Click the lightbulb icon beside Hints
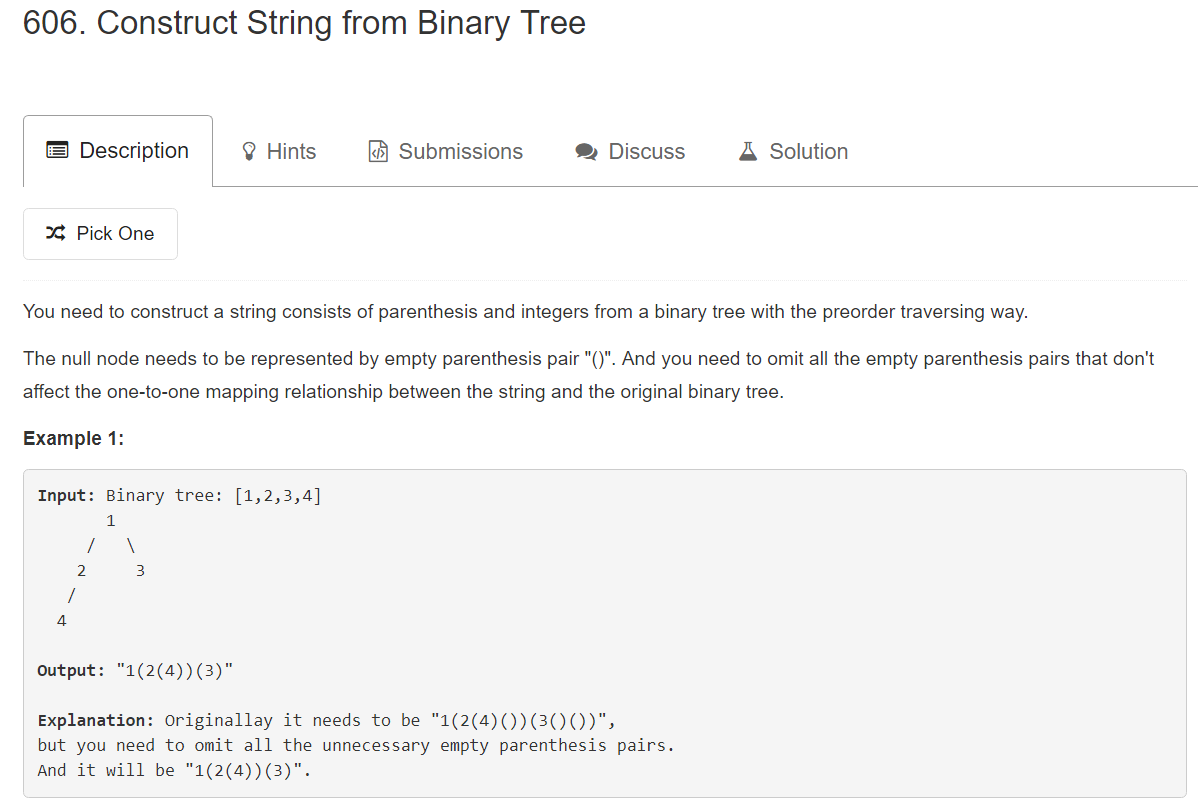This screenshot has height=806, width=1198. pyautogui.click(x=250, y=152)
